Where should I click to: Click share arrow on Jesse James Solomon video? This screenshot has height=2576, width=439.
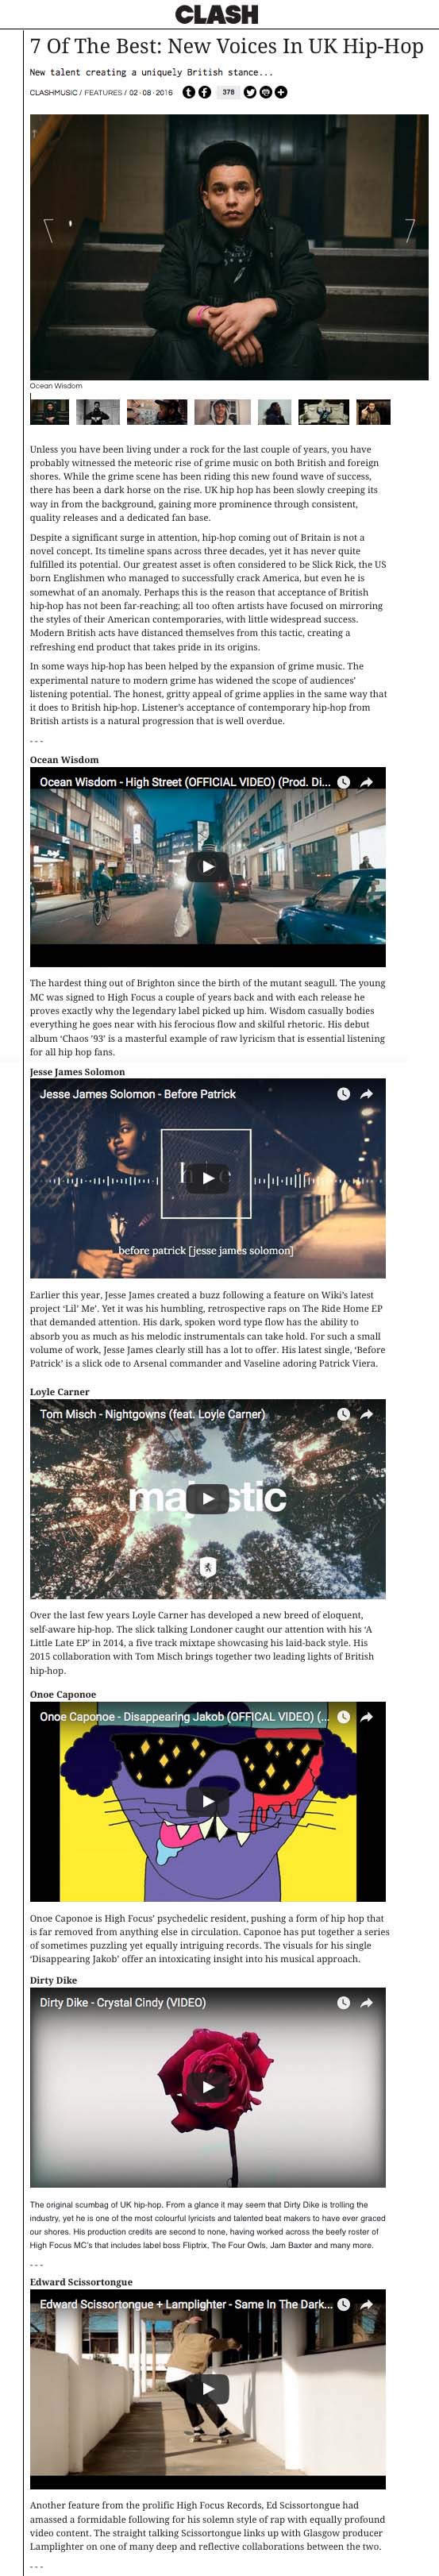click(x=367, y=1094)
